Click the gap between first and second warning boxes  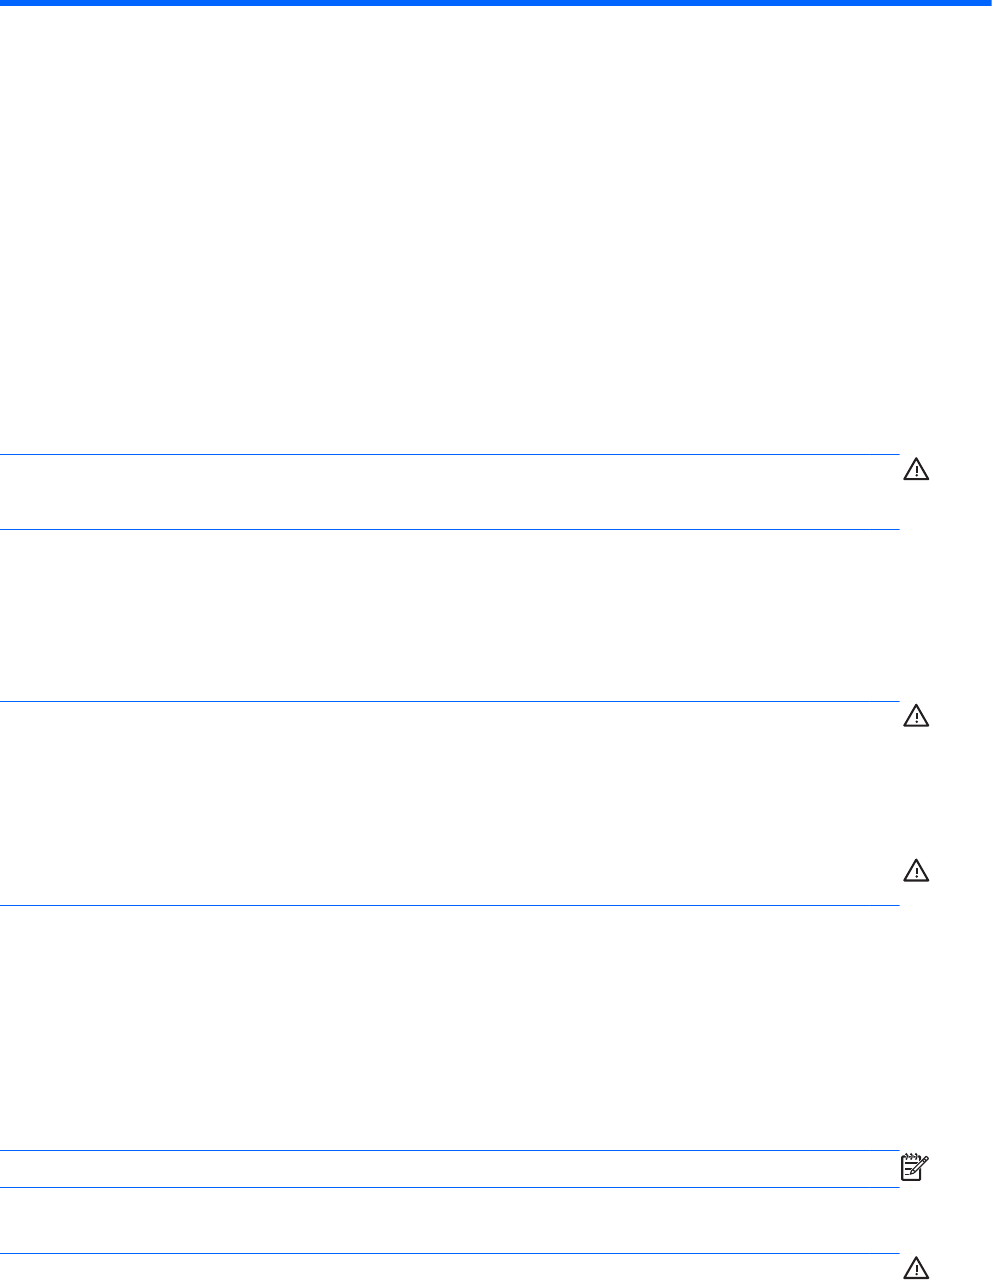[x=450, y=615]
